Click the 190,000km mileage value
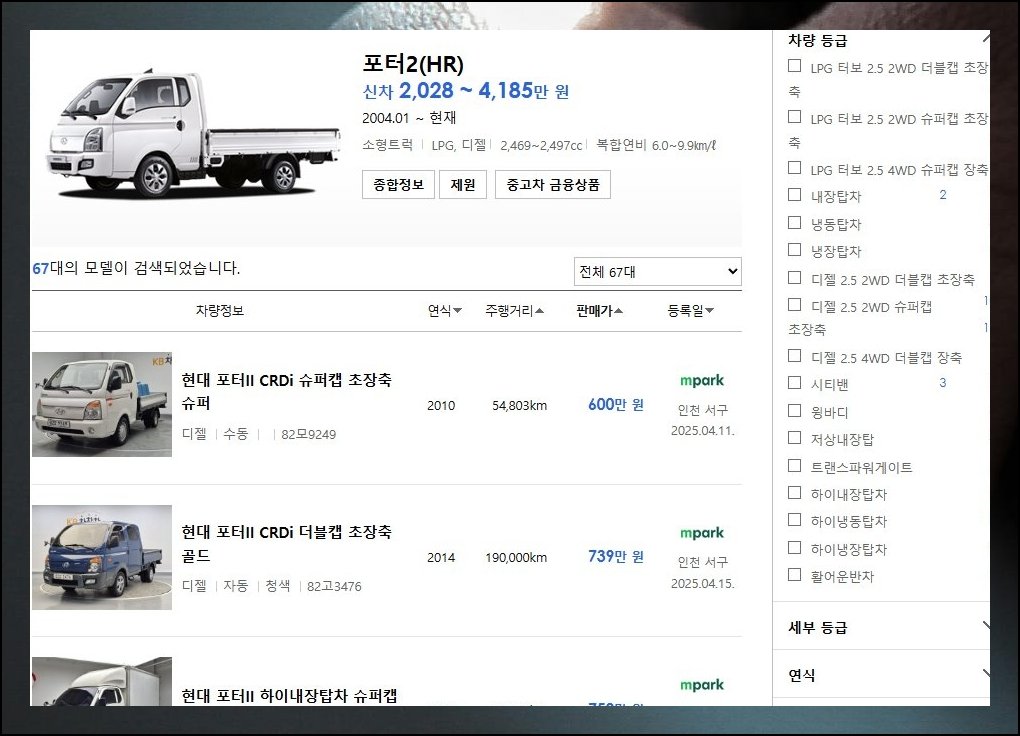 (516, 558)
